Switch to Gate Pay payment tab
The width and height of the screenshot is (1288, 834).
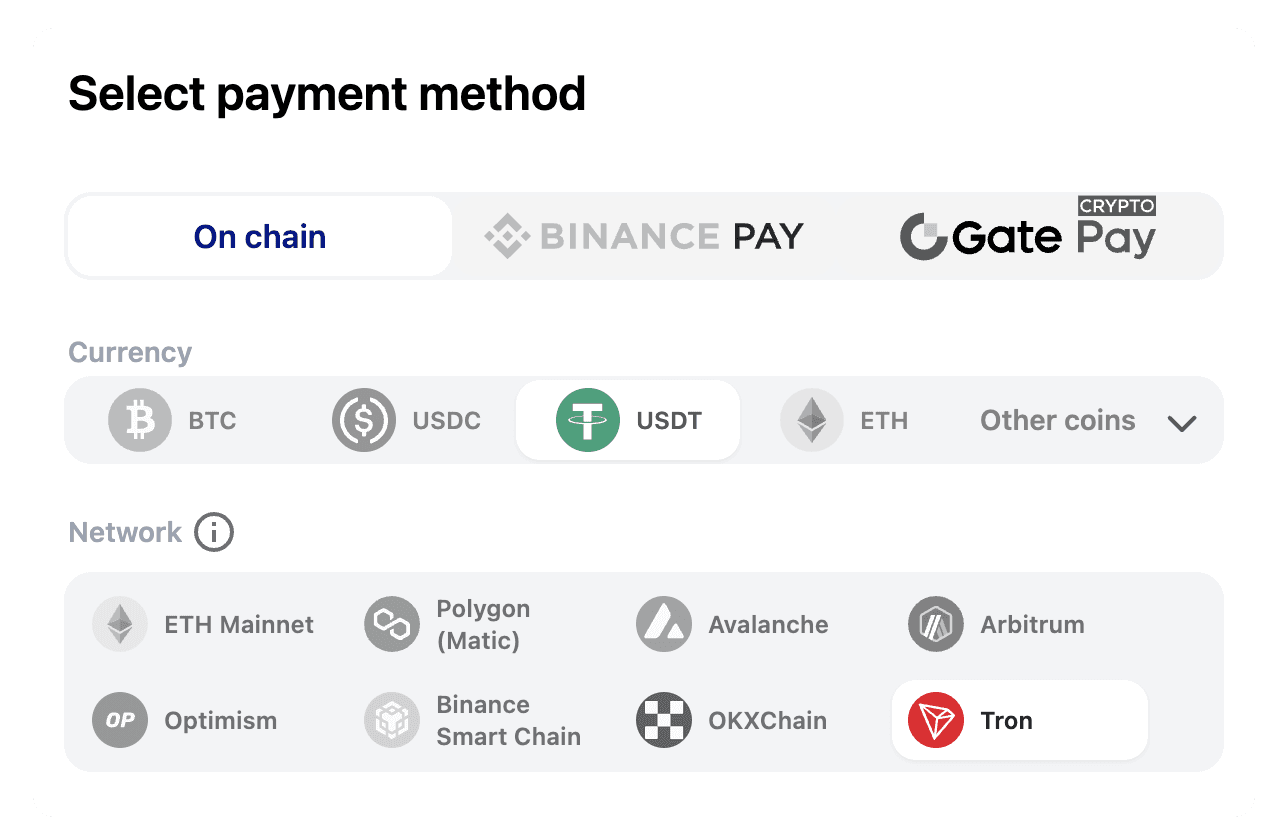point(1029,236)
